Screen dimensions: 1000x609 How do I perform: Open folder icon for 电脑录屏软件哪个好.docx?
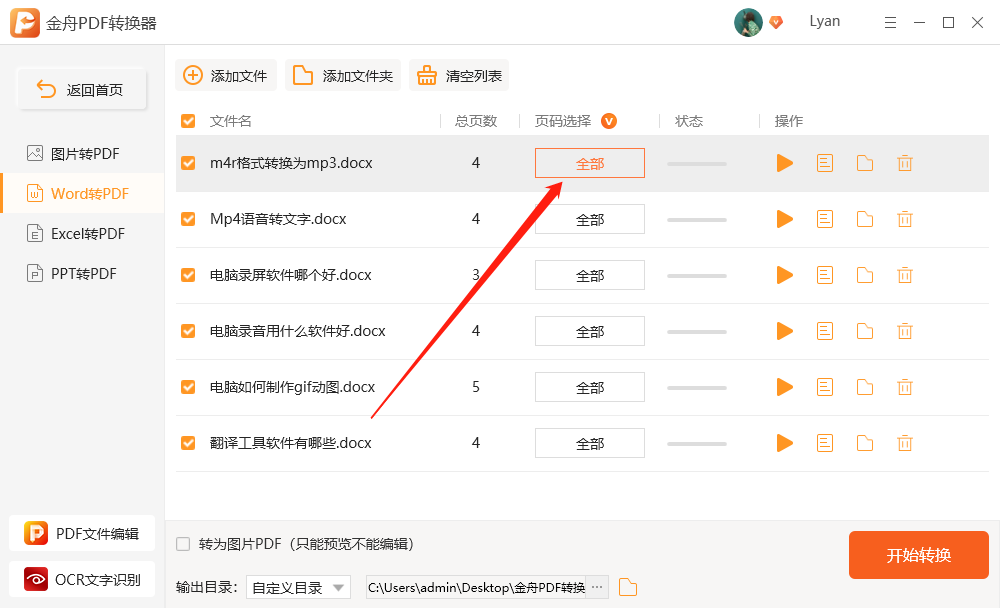865,275
